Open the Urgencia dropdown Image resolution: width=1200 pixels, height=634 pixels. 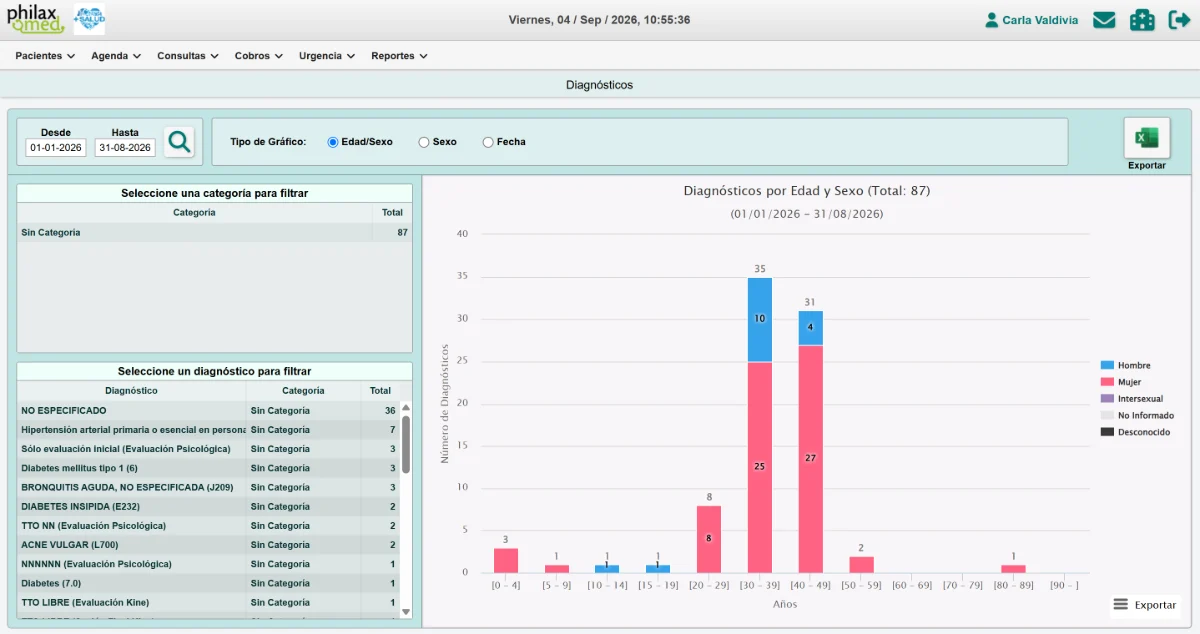click(x=327, y=56)
